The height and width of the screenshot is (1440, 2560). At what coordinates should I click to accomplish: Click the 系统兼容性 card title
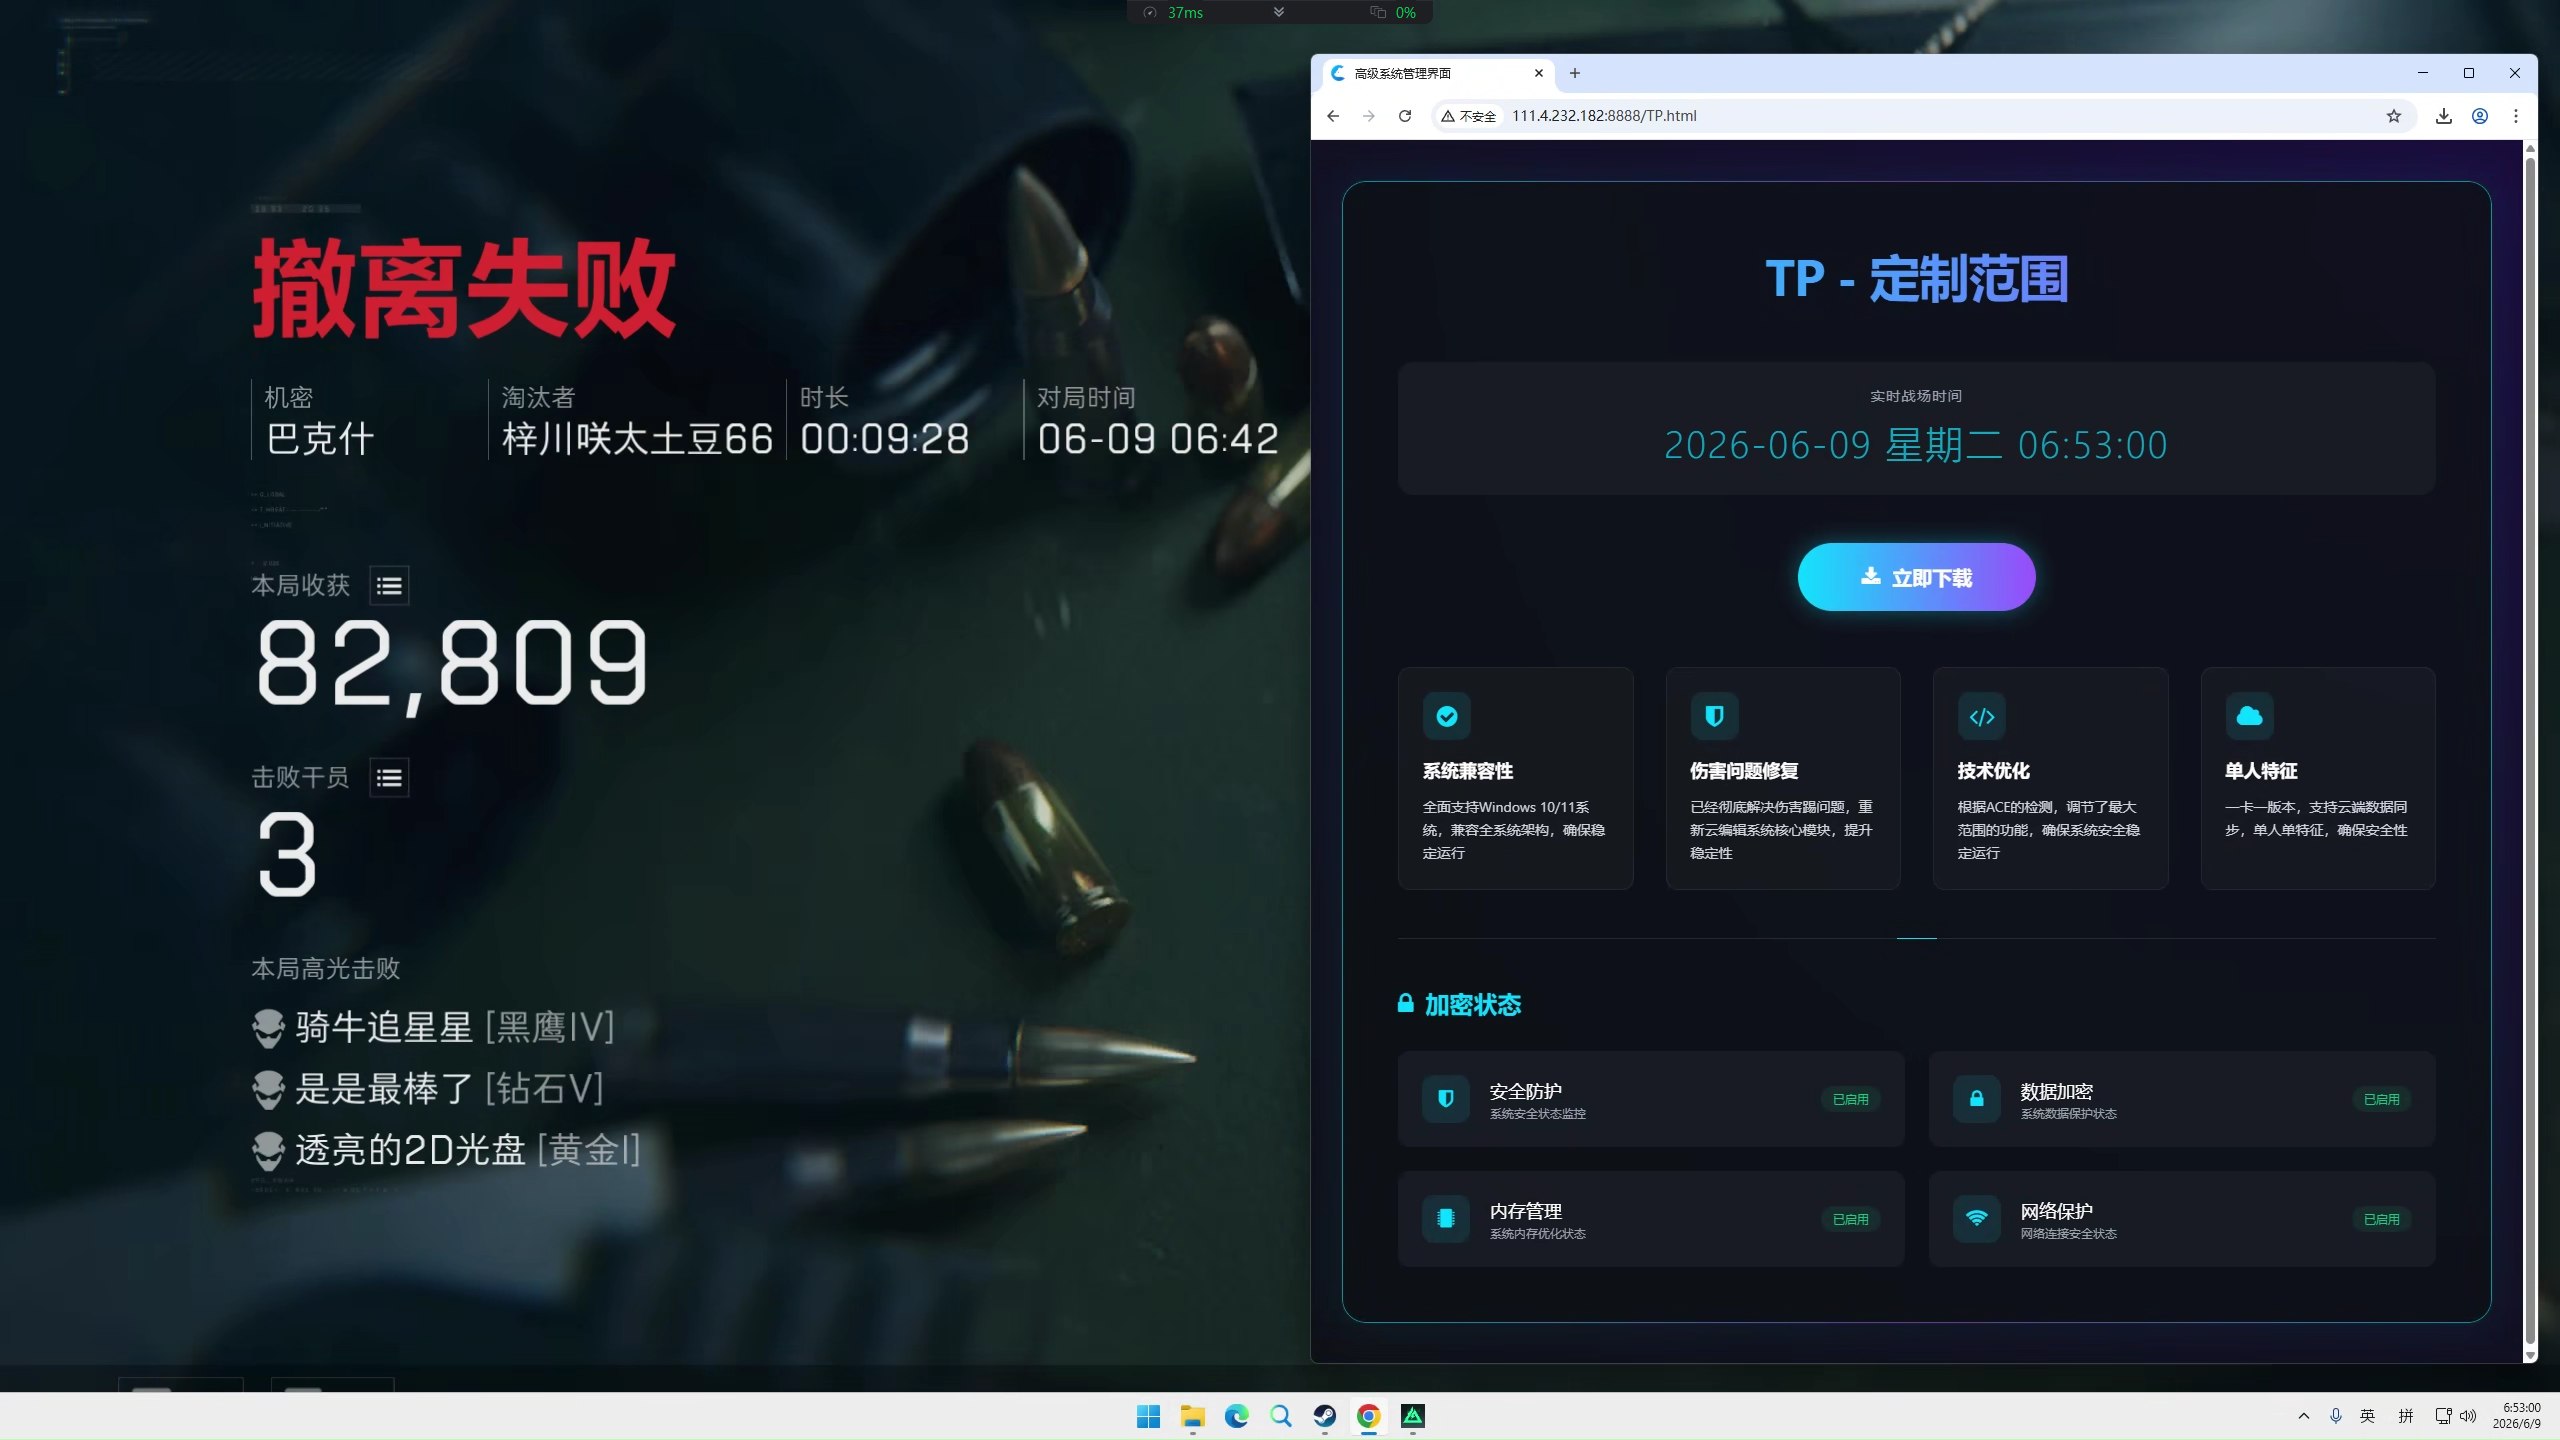[x=1467, y=771]
